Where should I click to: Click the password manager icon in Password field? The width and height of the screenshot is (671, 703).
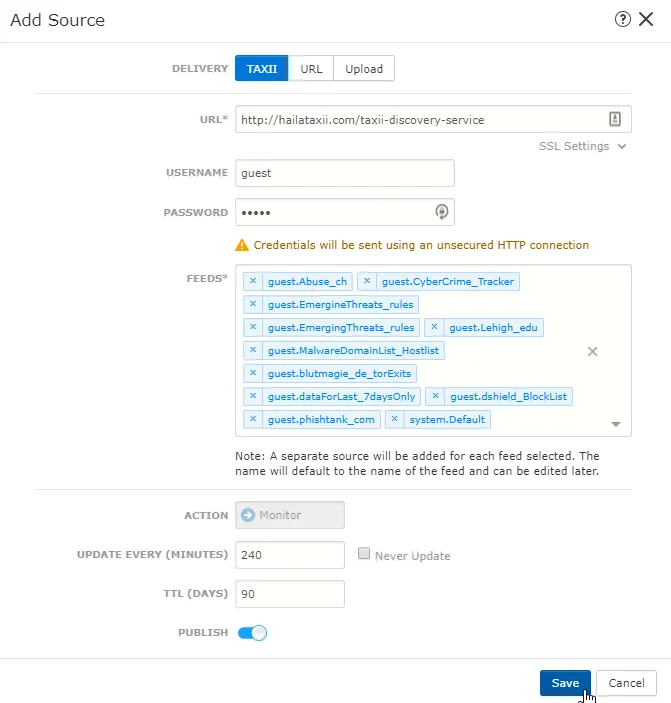coord(442,212)
